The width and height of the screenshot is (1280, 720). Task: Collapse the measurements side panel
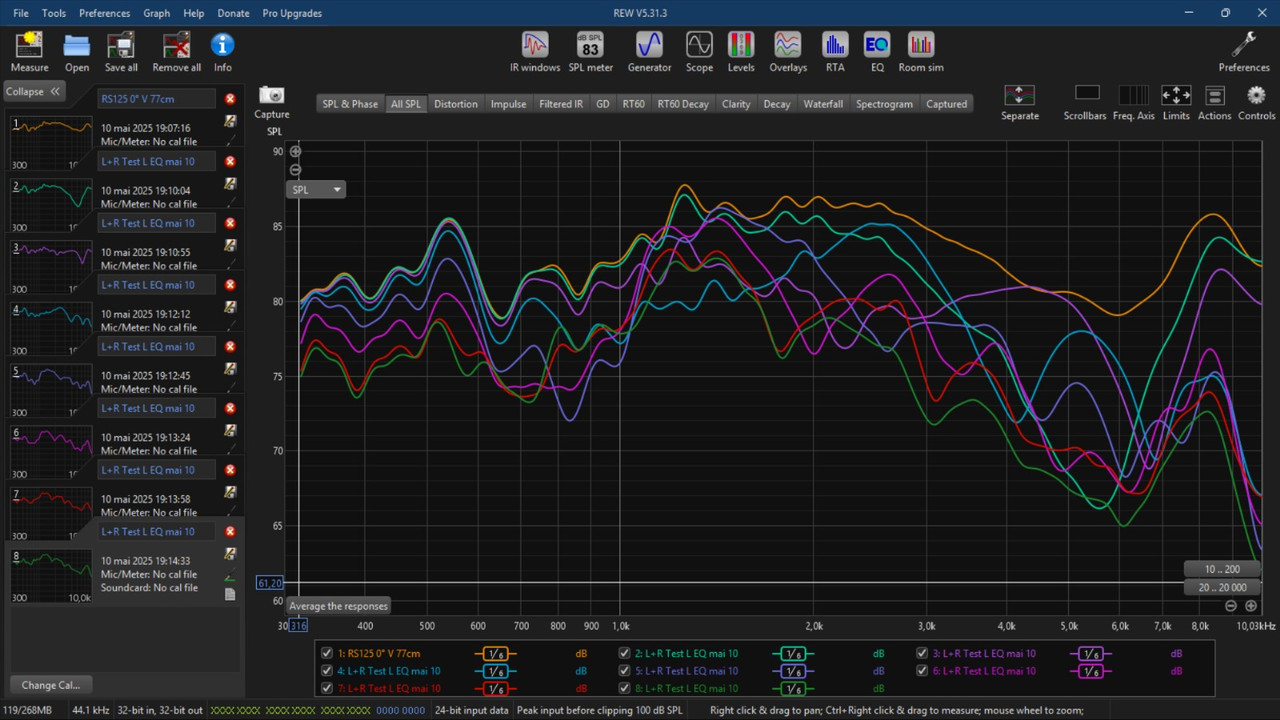coord(33,91)
